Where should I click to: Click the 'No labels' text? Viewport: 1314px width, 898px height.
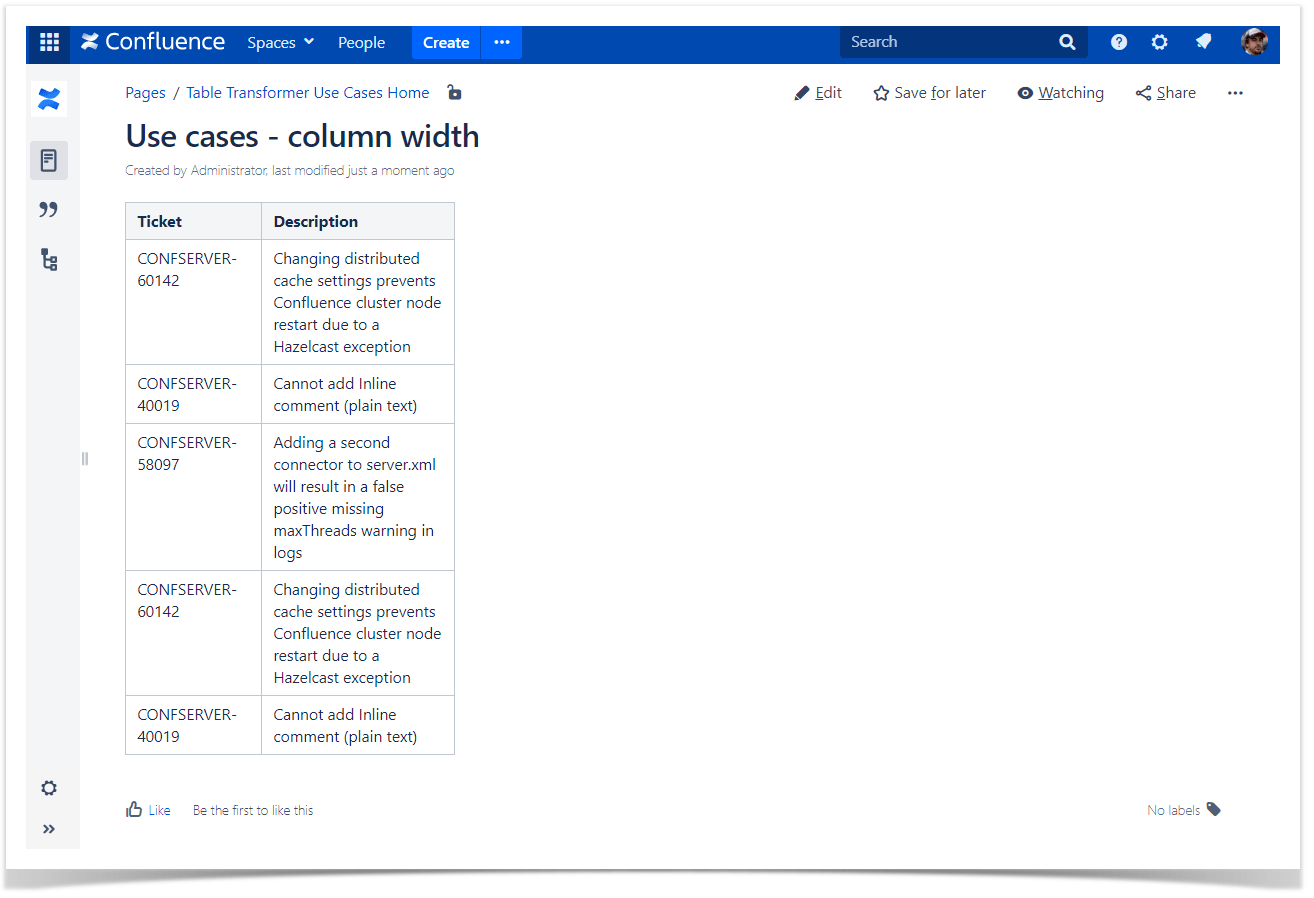click(x=1173, y=810)
